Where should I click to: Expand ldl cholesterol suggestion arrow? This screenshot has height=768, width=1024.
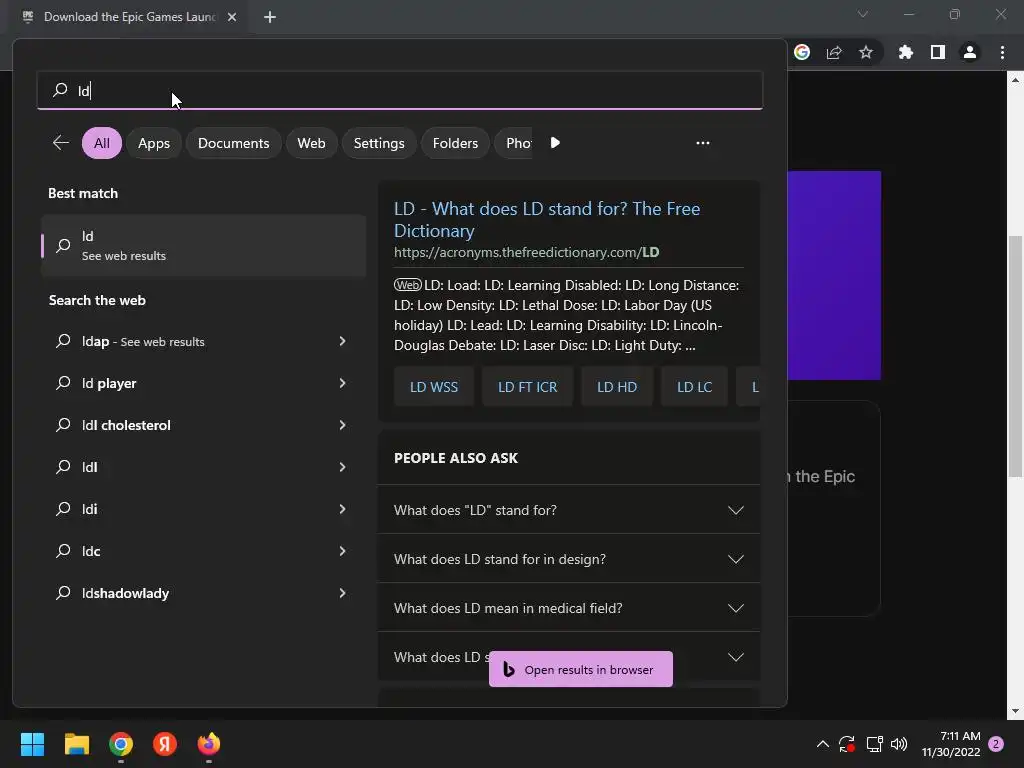342,425
